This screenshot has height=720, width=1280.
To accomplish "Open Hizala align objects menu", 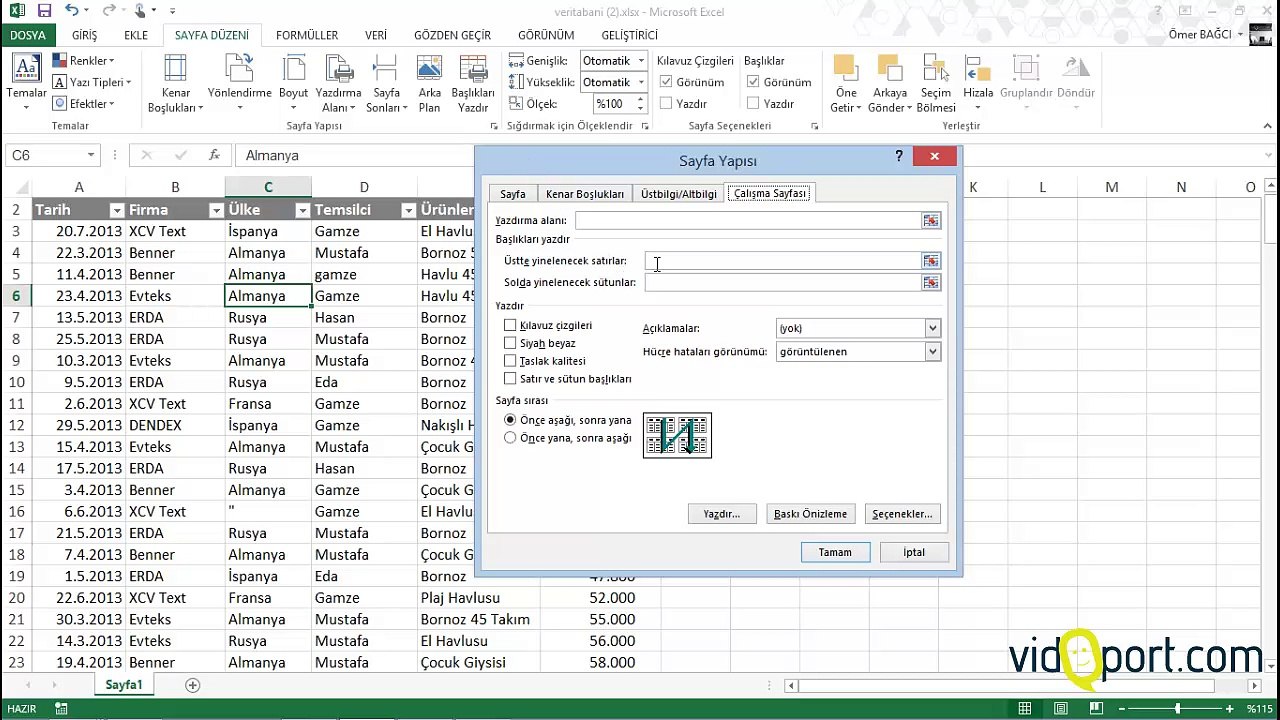I will point(978,84).
